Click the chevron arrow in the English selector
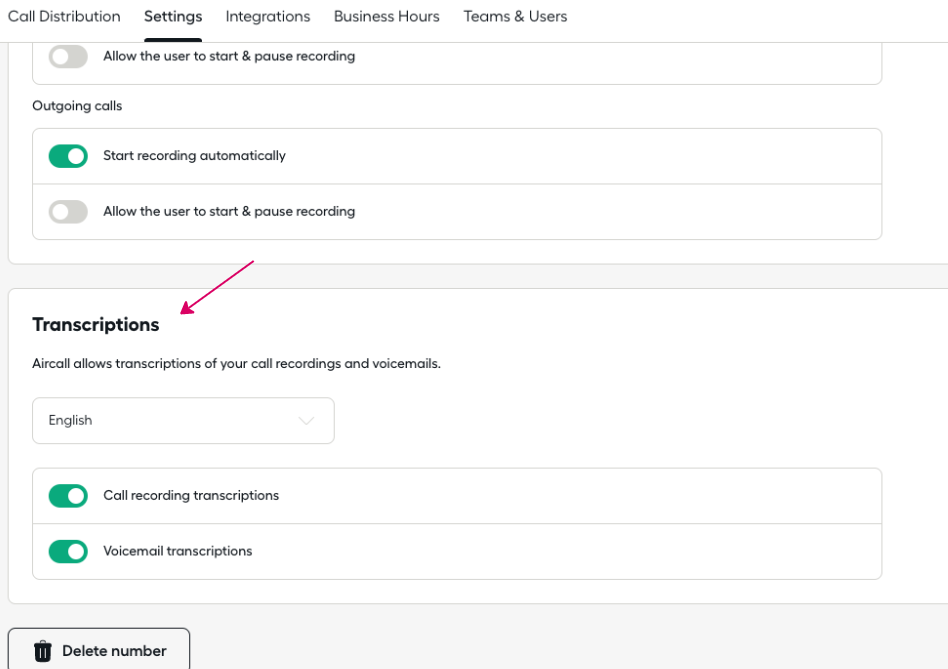The image size is (948, 669). coord(307,421)
